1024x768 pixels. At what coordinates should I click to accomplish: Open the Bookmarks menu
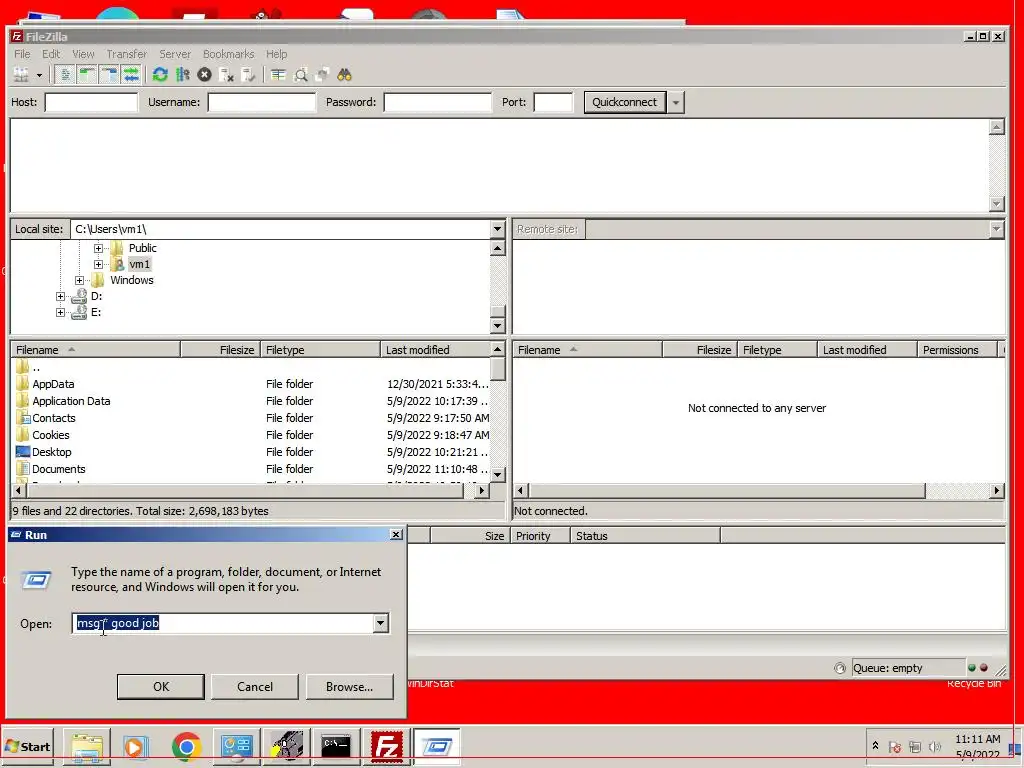228,54
